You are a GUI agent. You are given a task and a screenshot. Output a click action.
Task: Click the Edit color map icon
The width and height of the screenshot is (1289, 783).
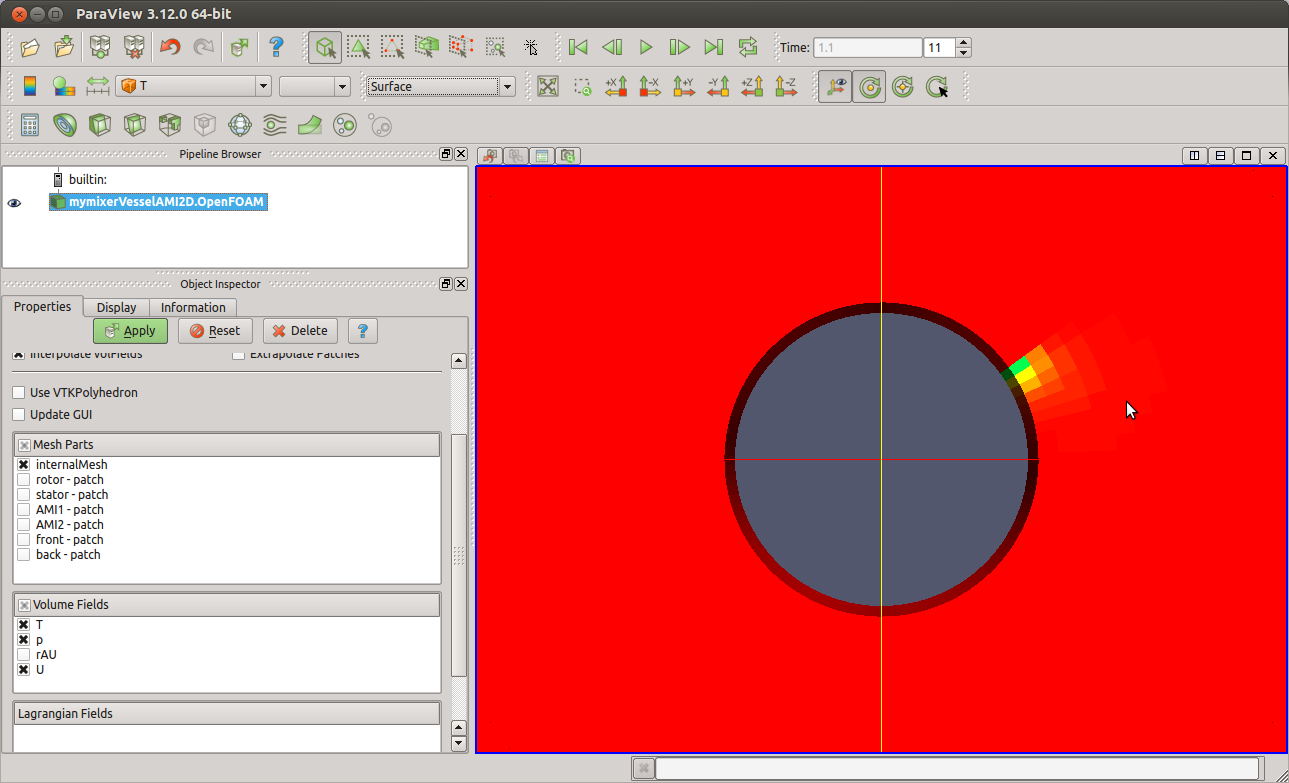[x=64, y=86]
